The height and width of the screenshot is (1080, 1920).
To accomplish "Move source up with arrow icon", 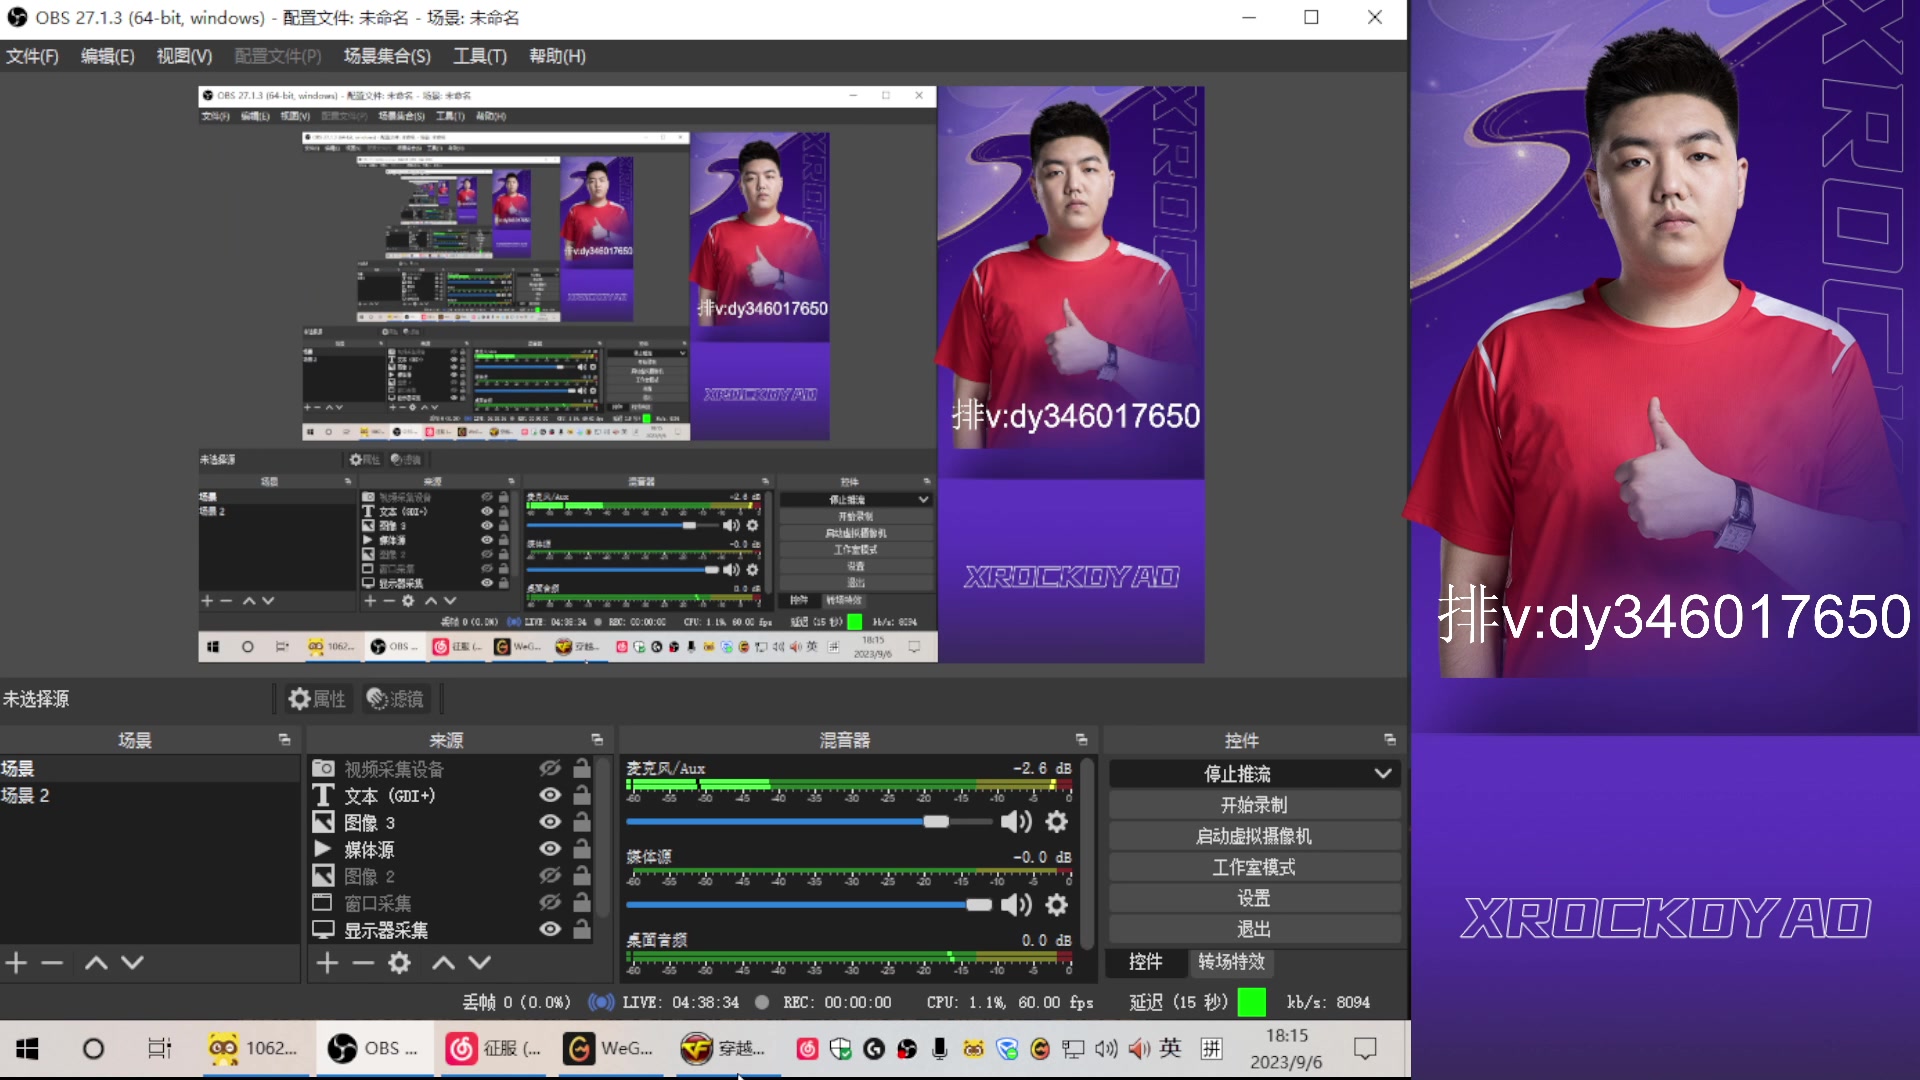I will [x=444, y=962].
